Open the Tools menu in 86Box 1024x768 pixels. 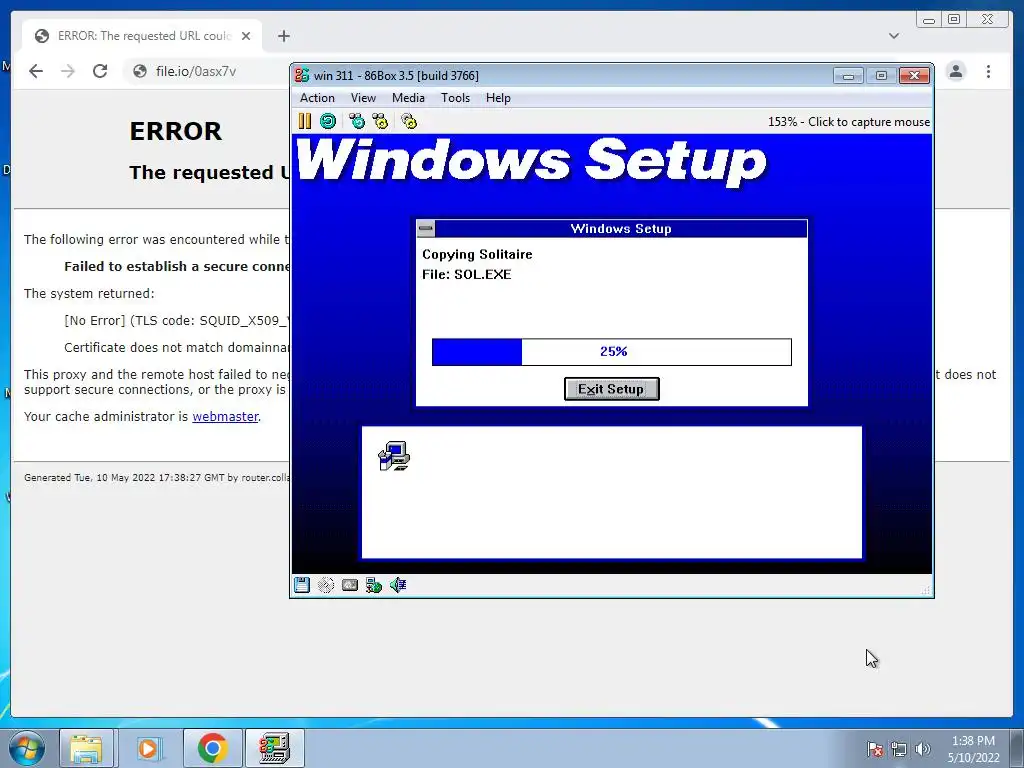(455, 98)
